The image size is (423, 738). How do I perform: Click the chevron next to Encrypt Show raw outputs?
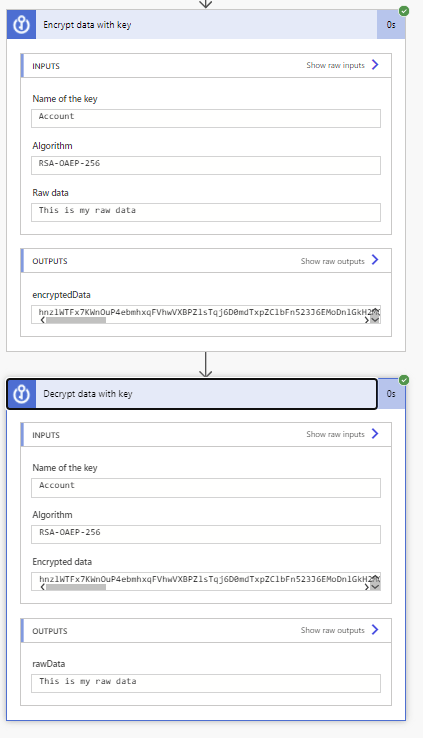pyautogui.click(x=375, y=260)
